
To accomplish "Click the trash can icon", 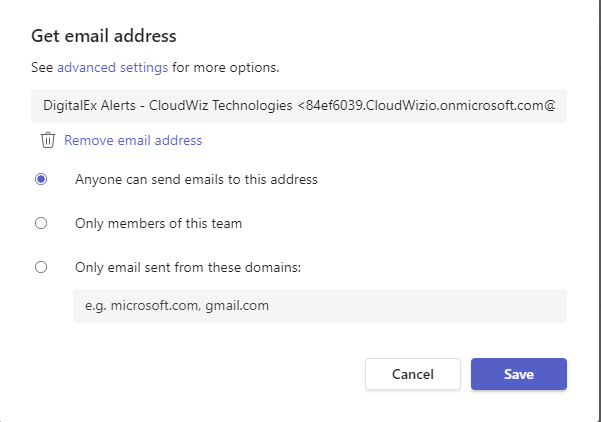I will click(x=47, y=141).
